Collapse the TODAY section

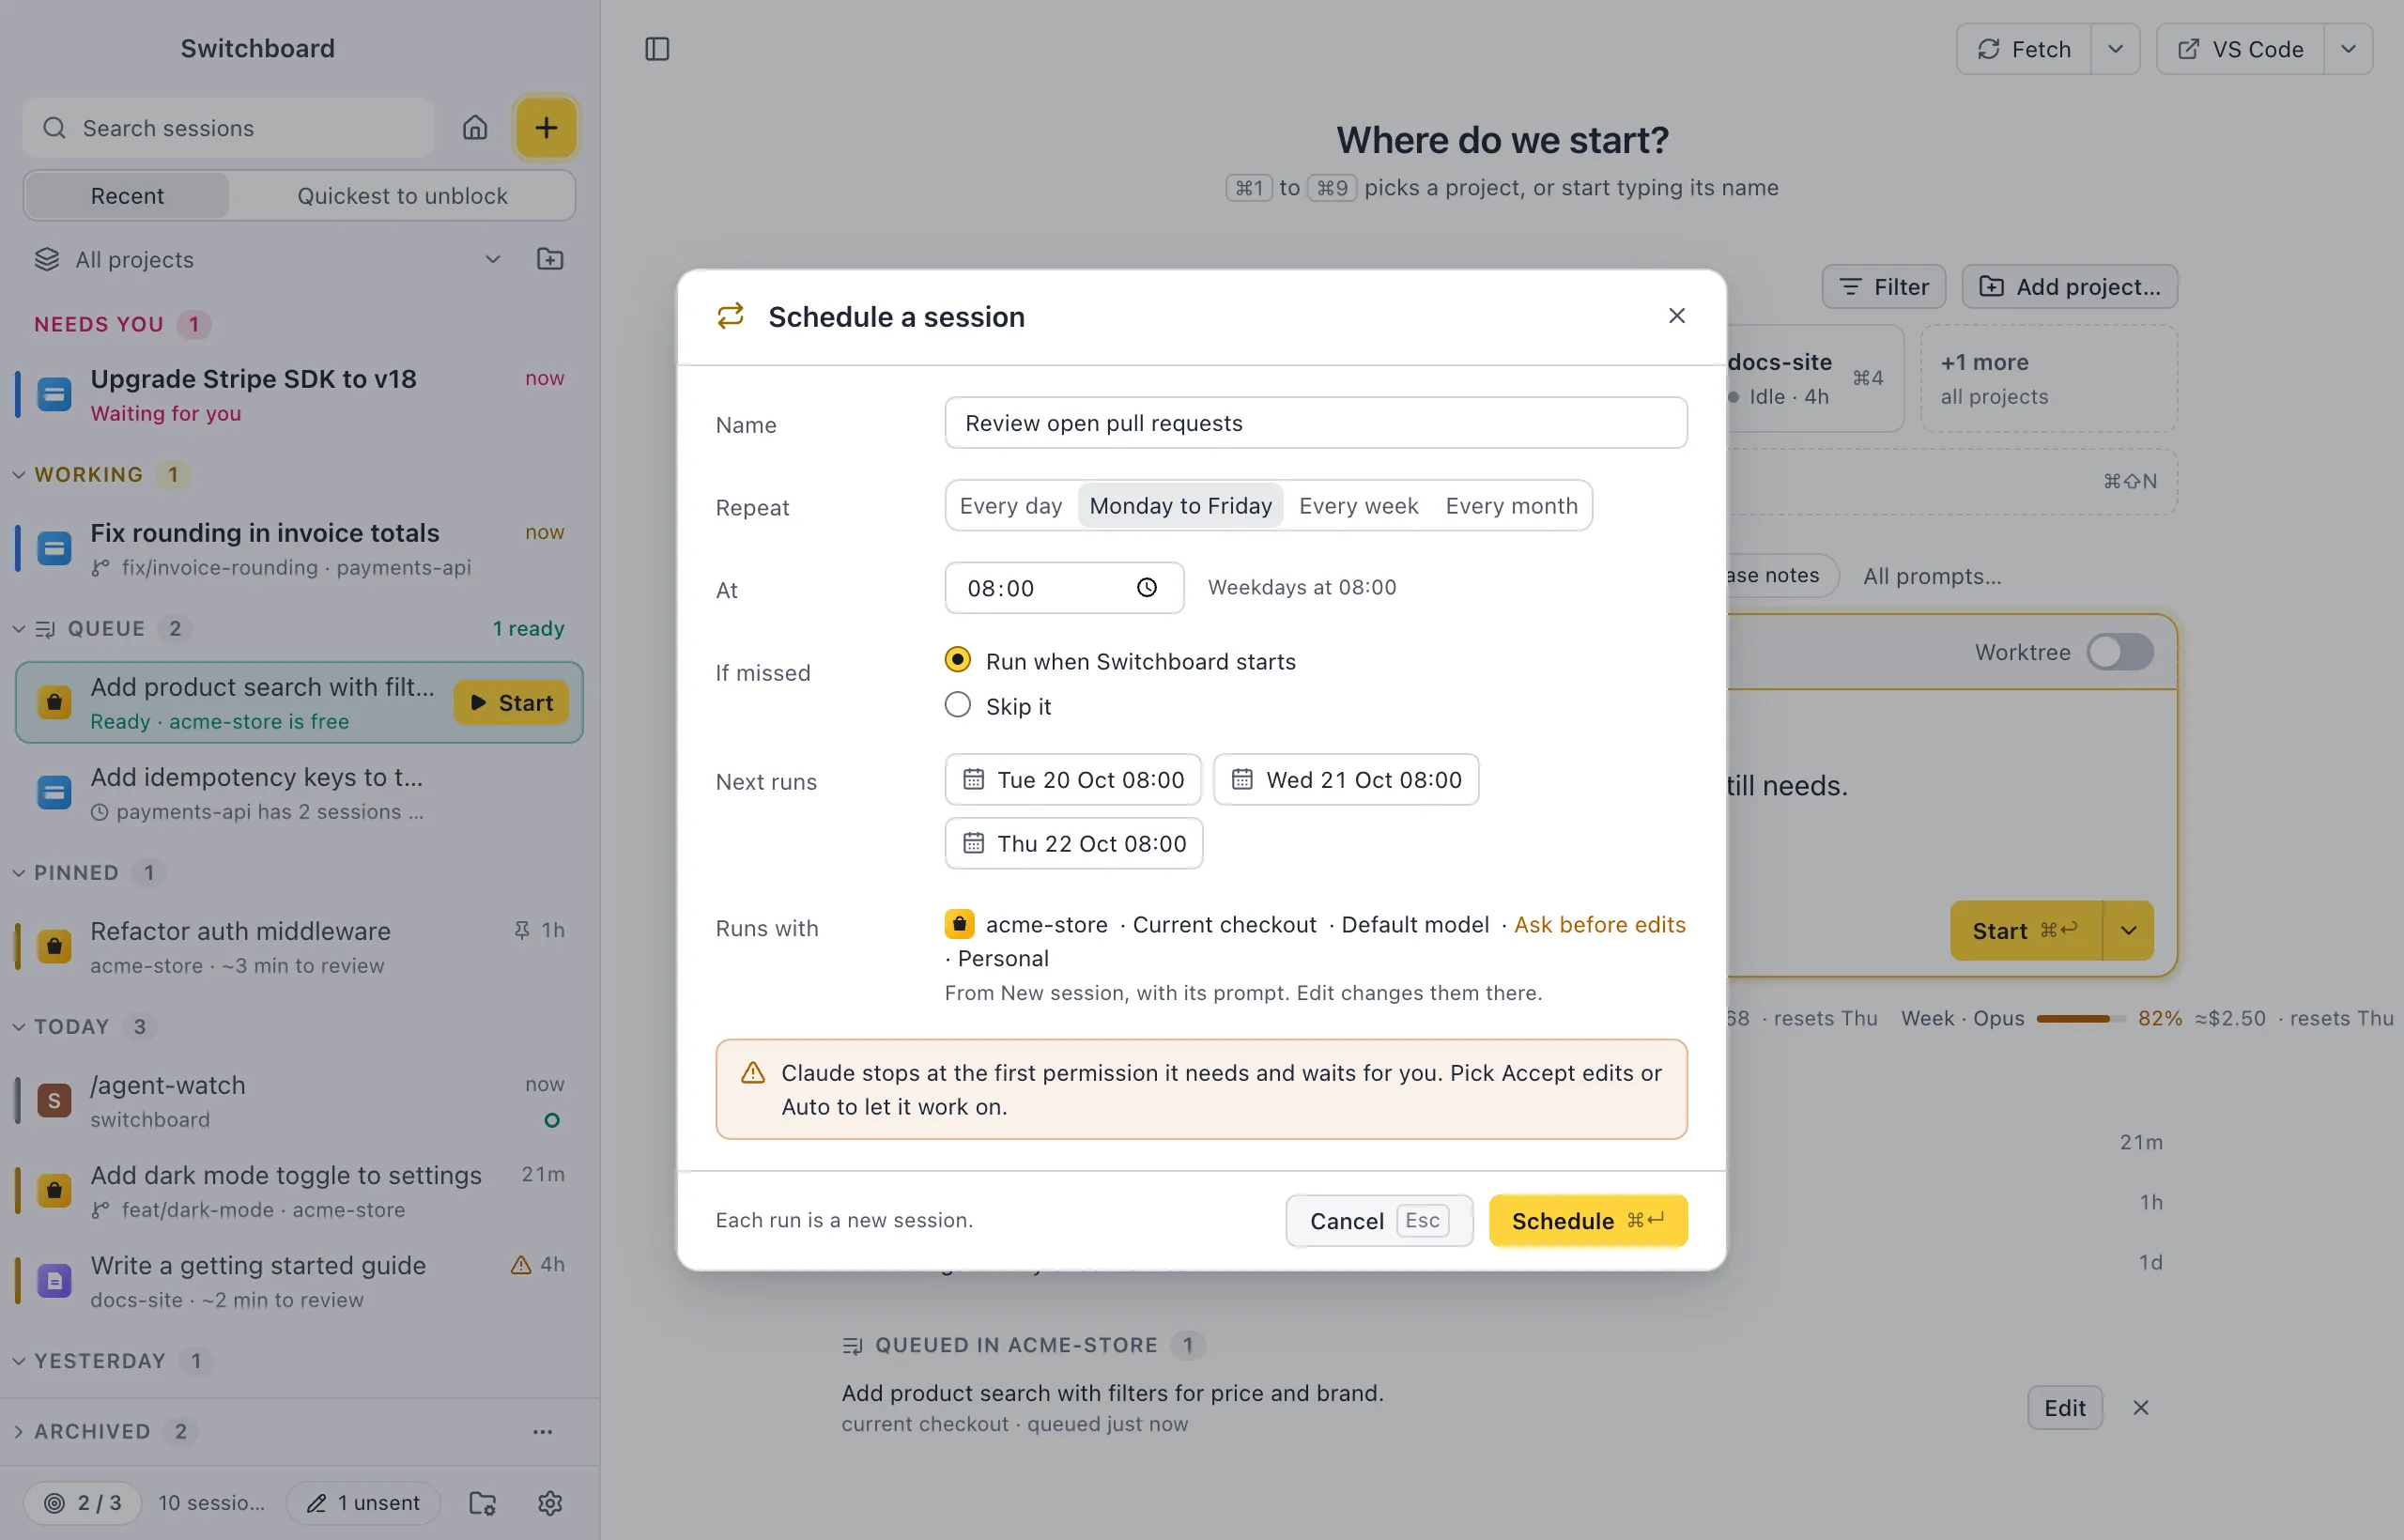pos(19,1027)
